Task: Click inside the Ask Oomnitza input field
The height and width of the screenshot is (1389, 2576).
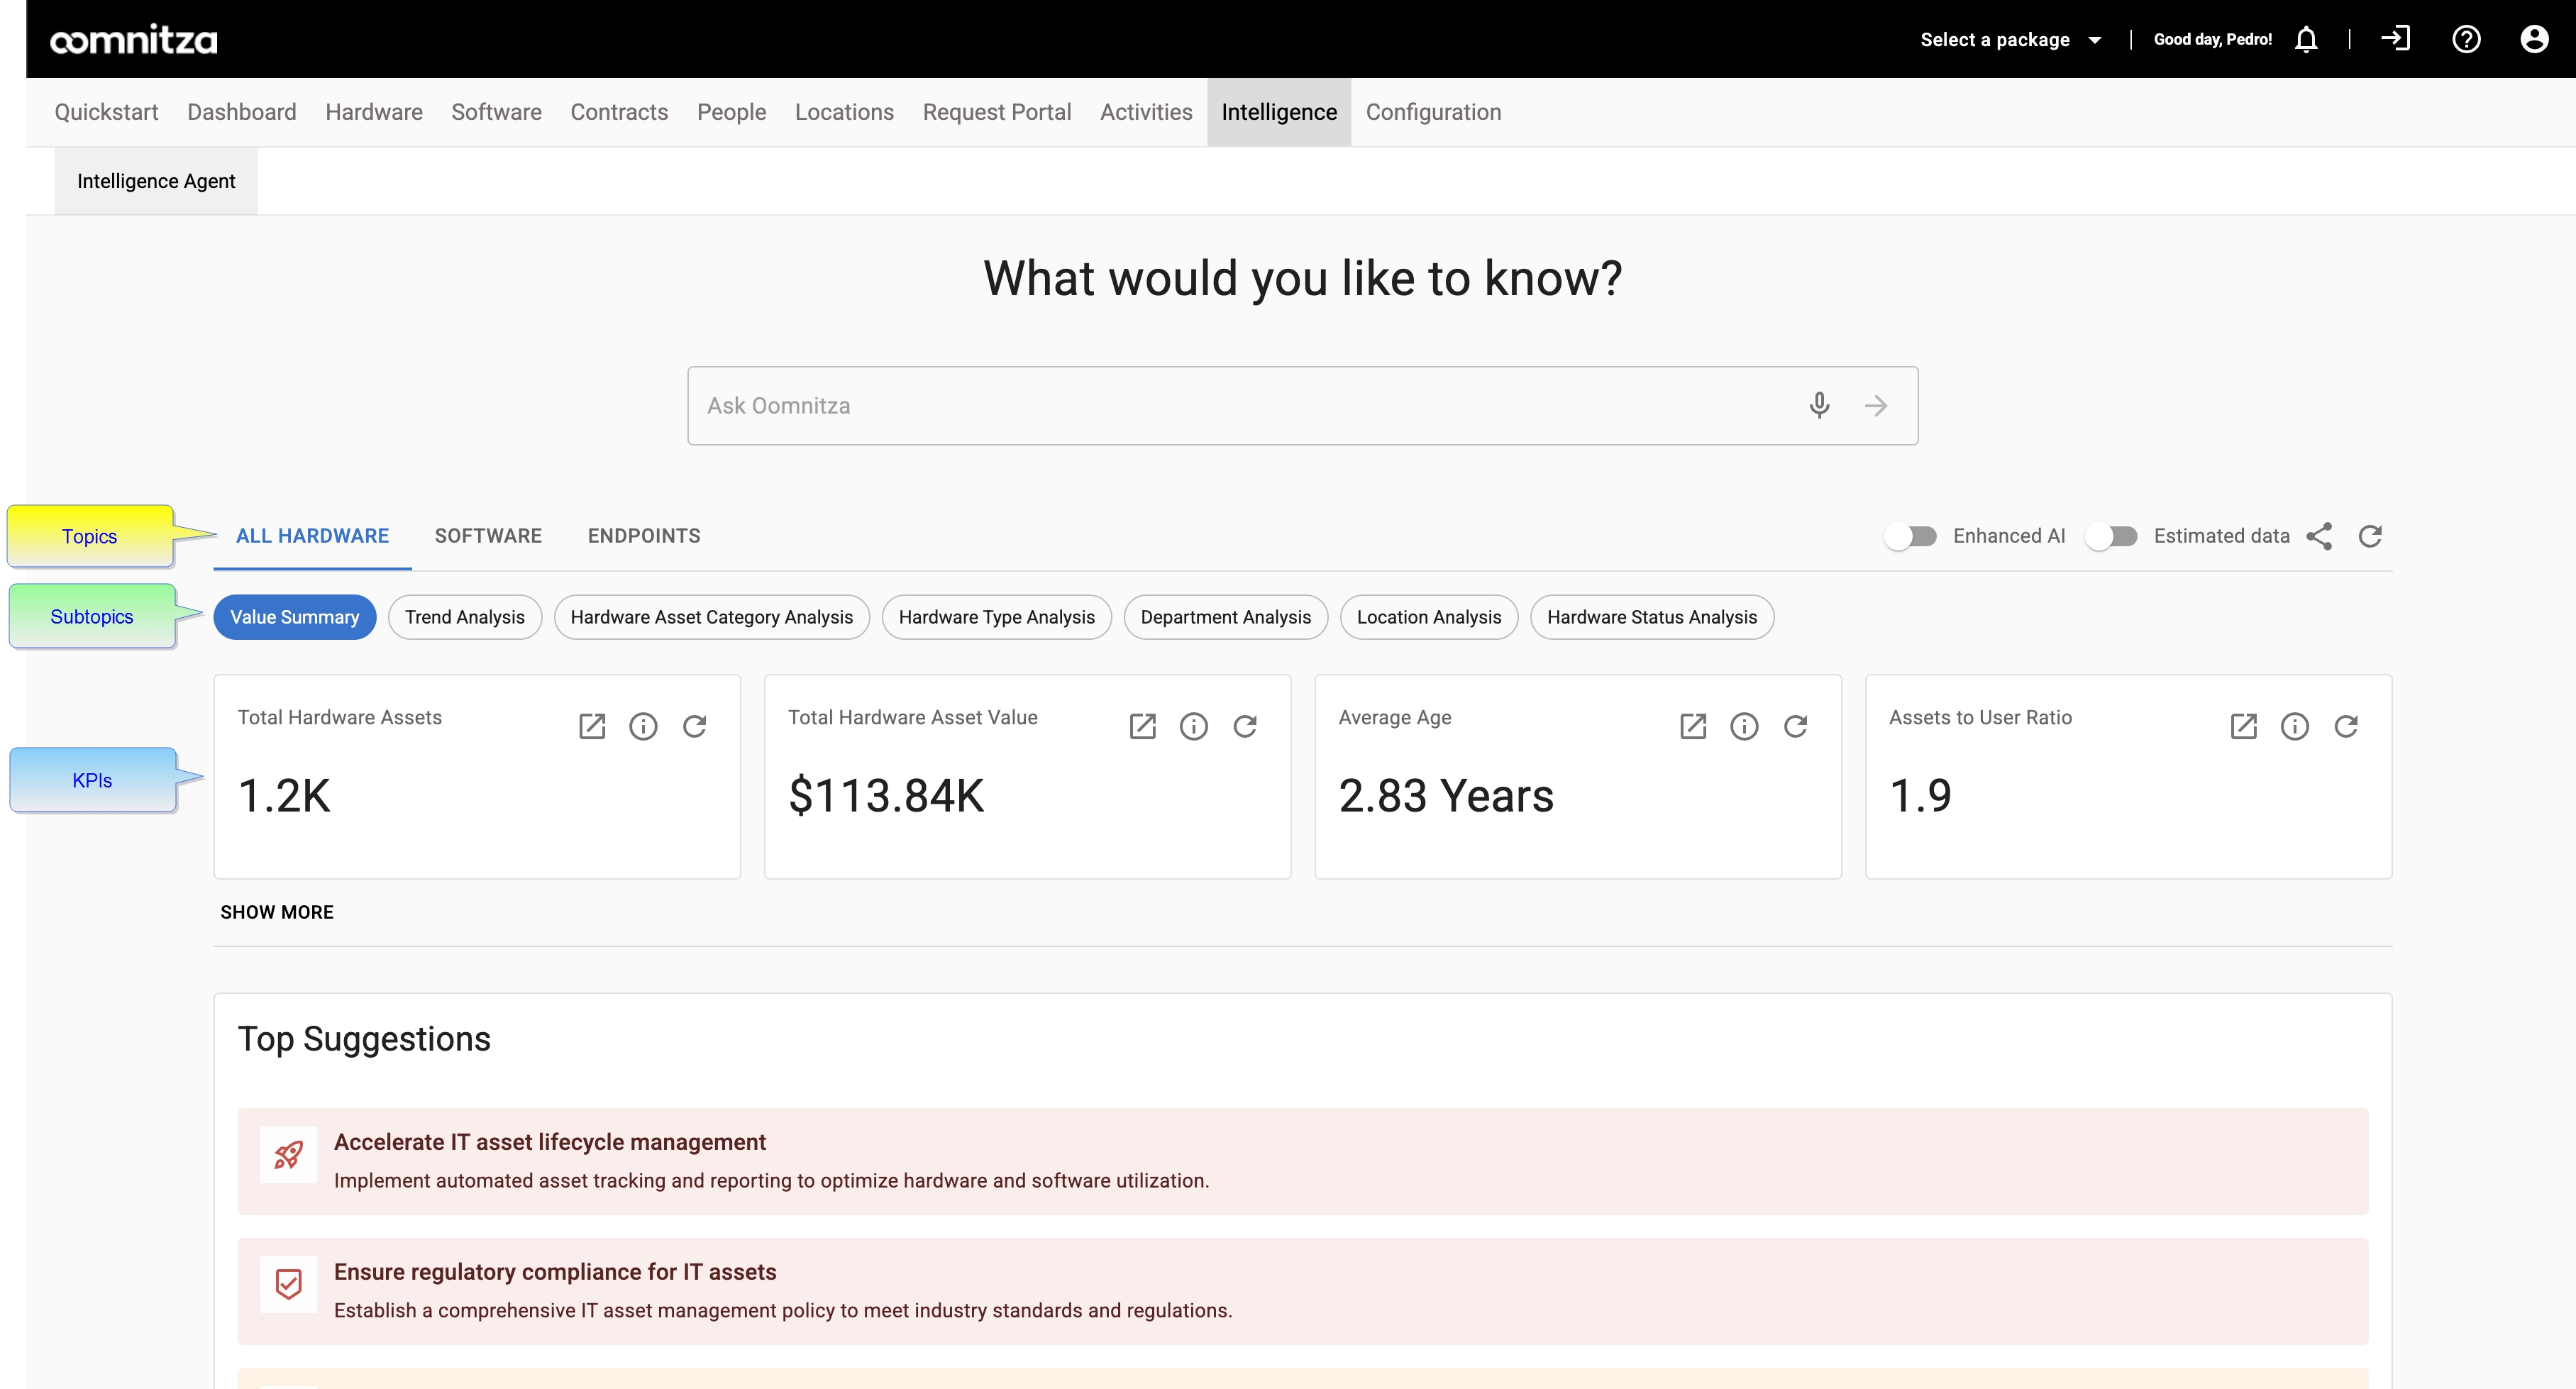Action: [1200, 405]
